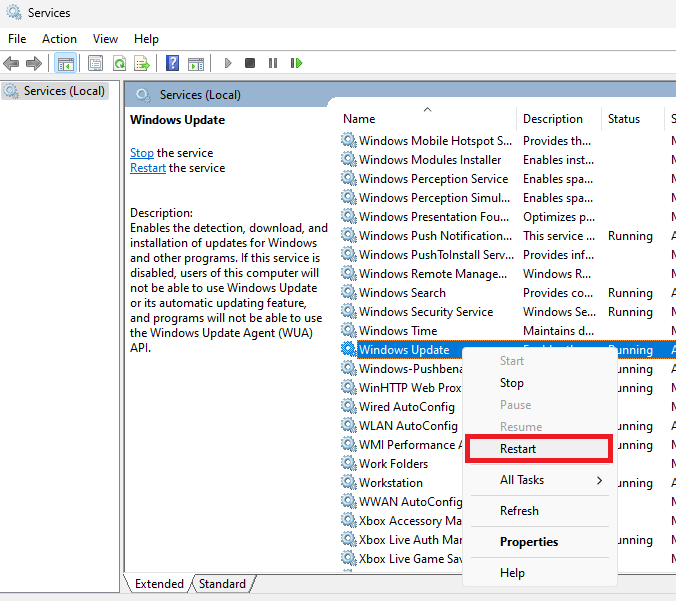Click the Restart Service toolbar icon
Viewport: 676px width, 601px height.
(x=296, y=63)
